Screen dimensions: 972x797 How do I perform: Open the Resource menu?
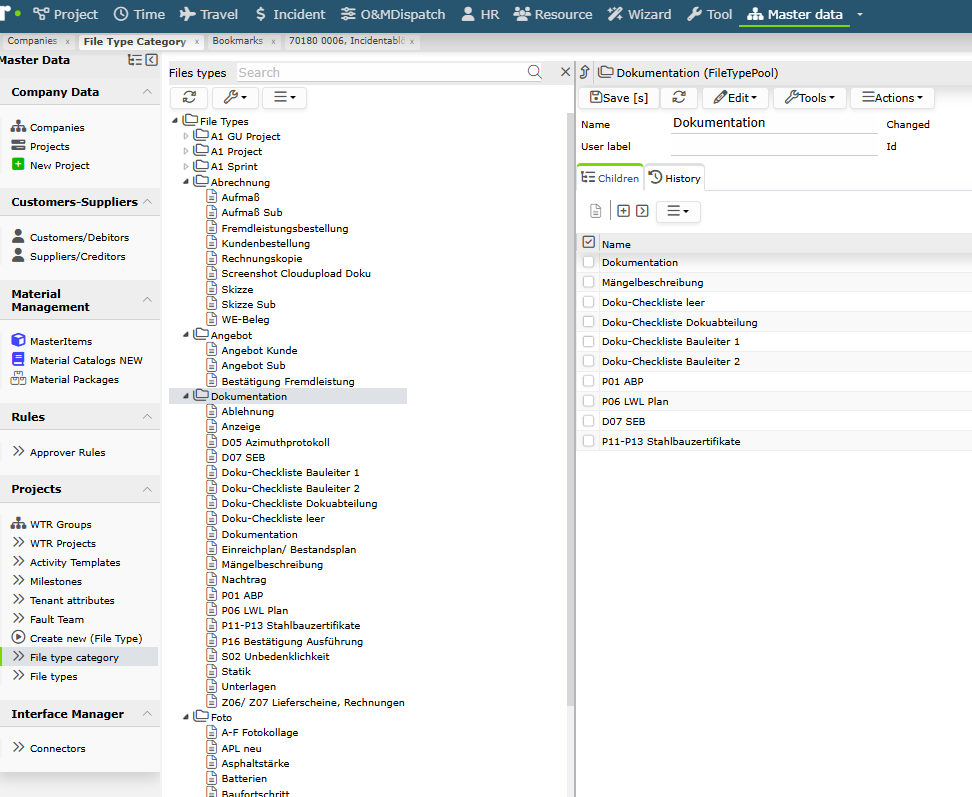pyautogui.click(x=553, y=14)
